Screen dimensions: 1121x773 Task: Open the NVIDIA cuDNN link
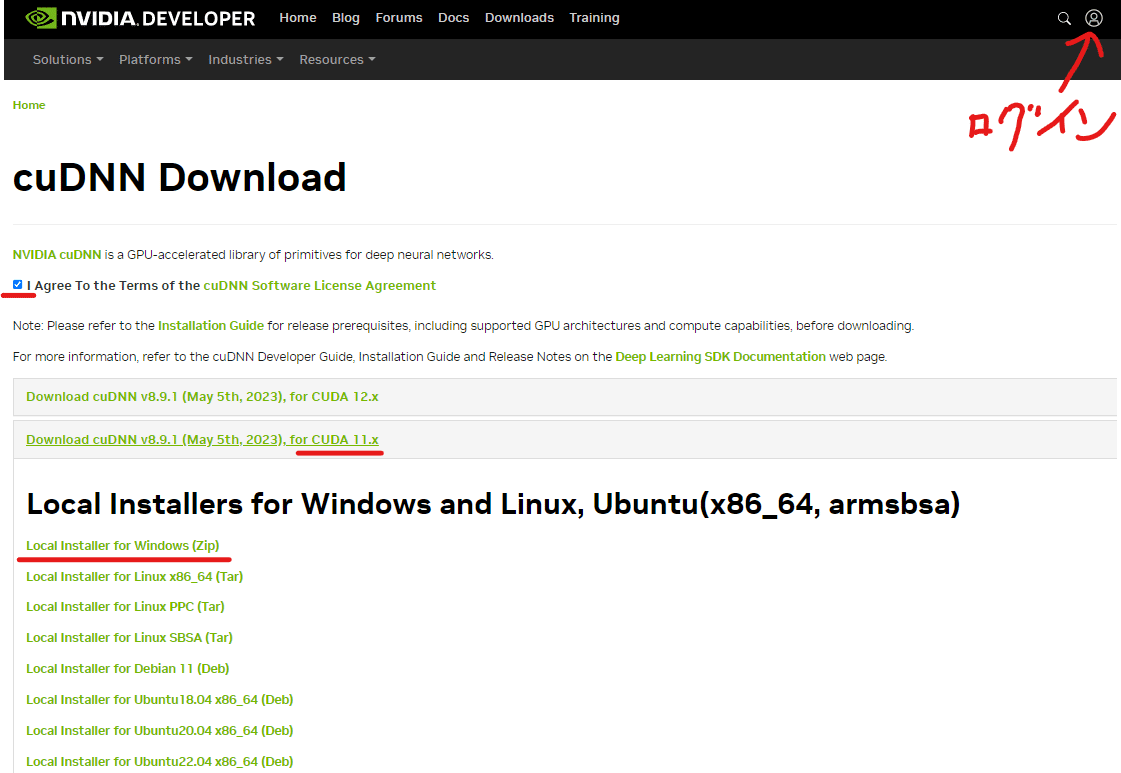[57, 255]
